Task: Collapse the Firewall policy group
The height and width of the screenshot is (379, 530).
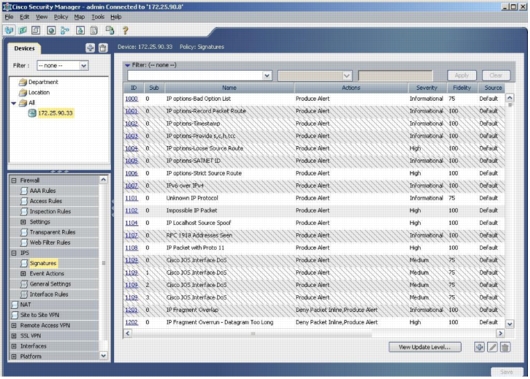Action: click(x=14, y=180)
